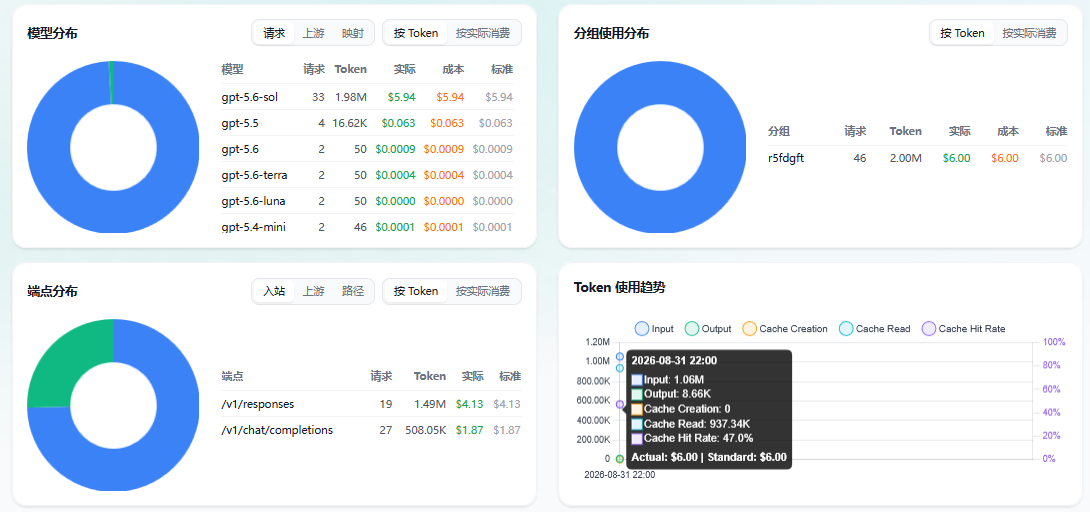Click 2.00M token value in group table
Viewport: 1090px width, 512px height.
pos(906,158)
